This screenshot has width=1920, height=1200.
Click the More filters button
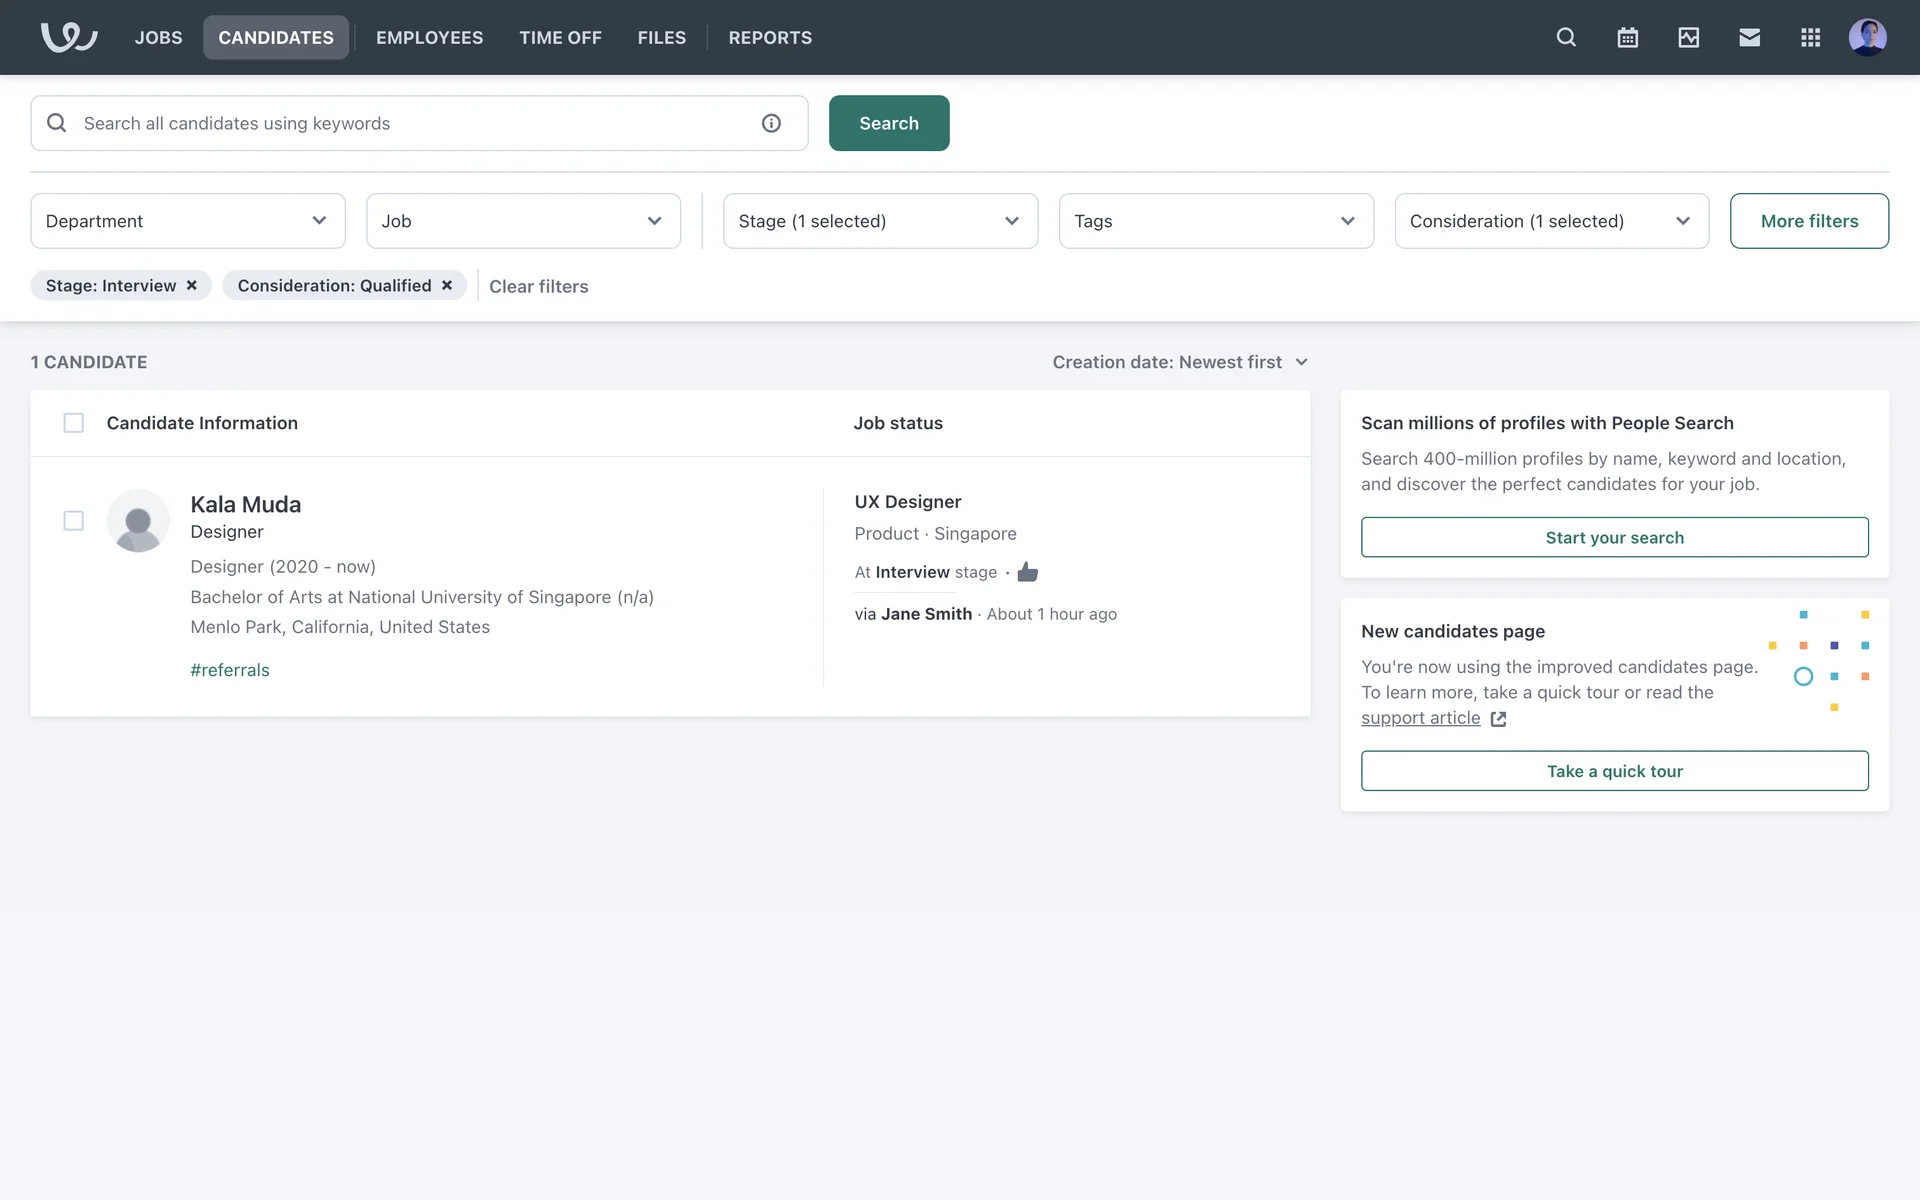(1808, 221)
